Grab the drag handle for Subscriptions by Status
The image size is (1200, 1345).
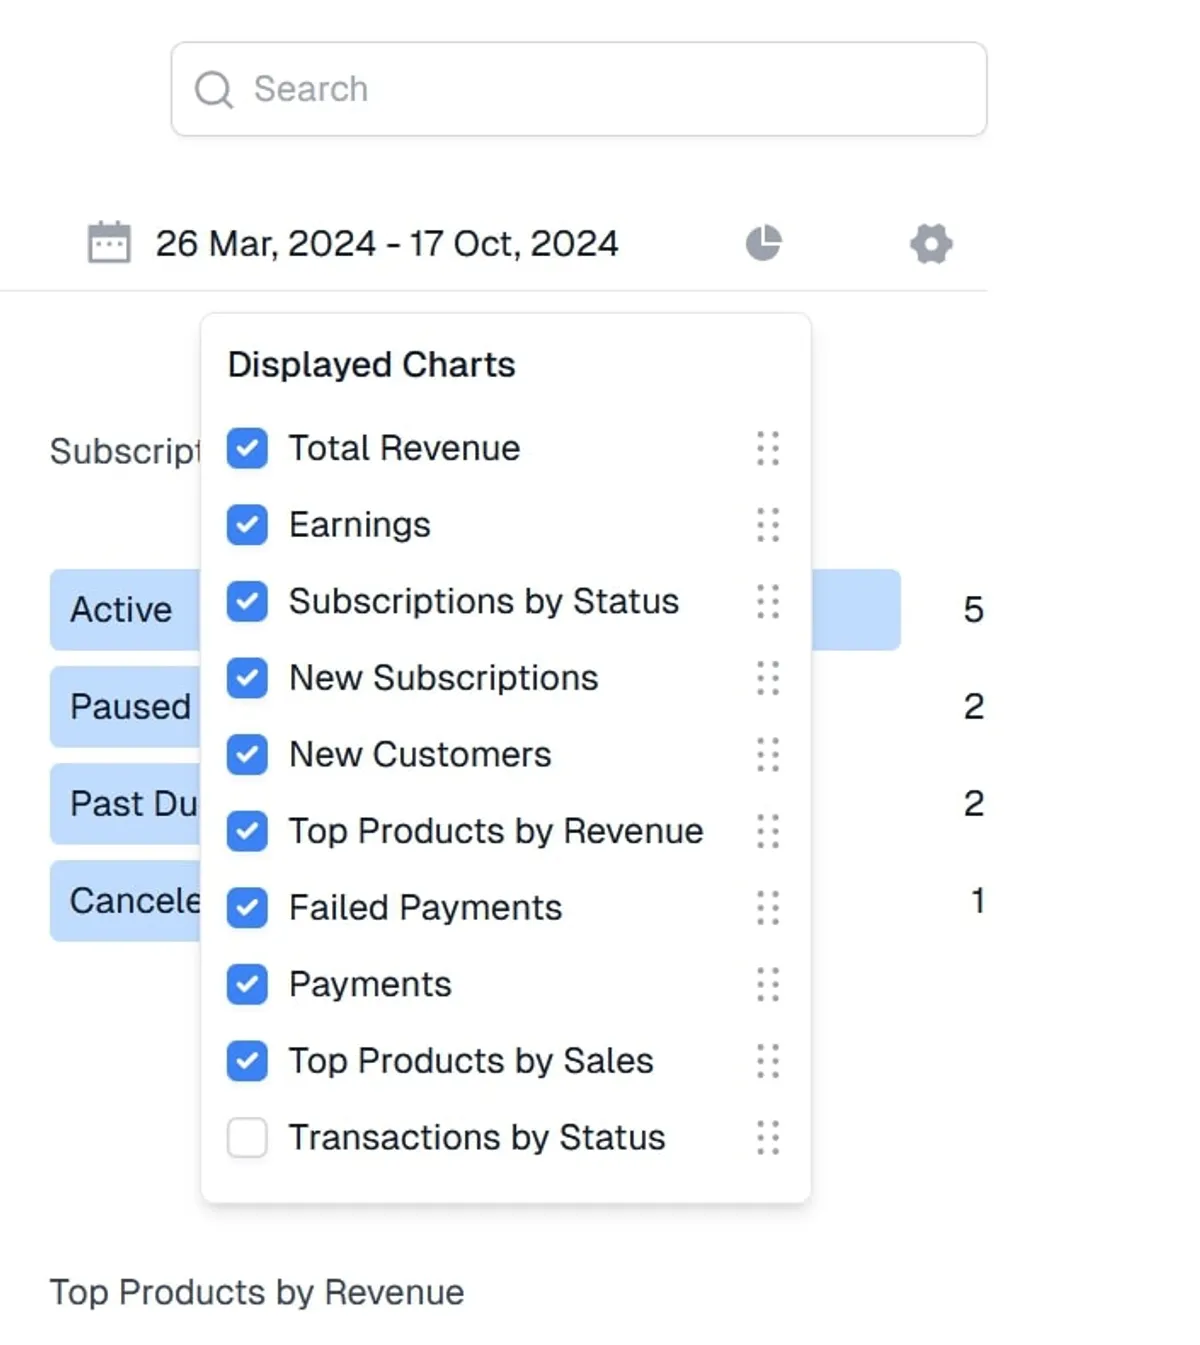point(768,601)
